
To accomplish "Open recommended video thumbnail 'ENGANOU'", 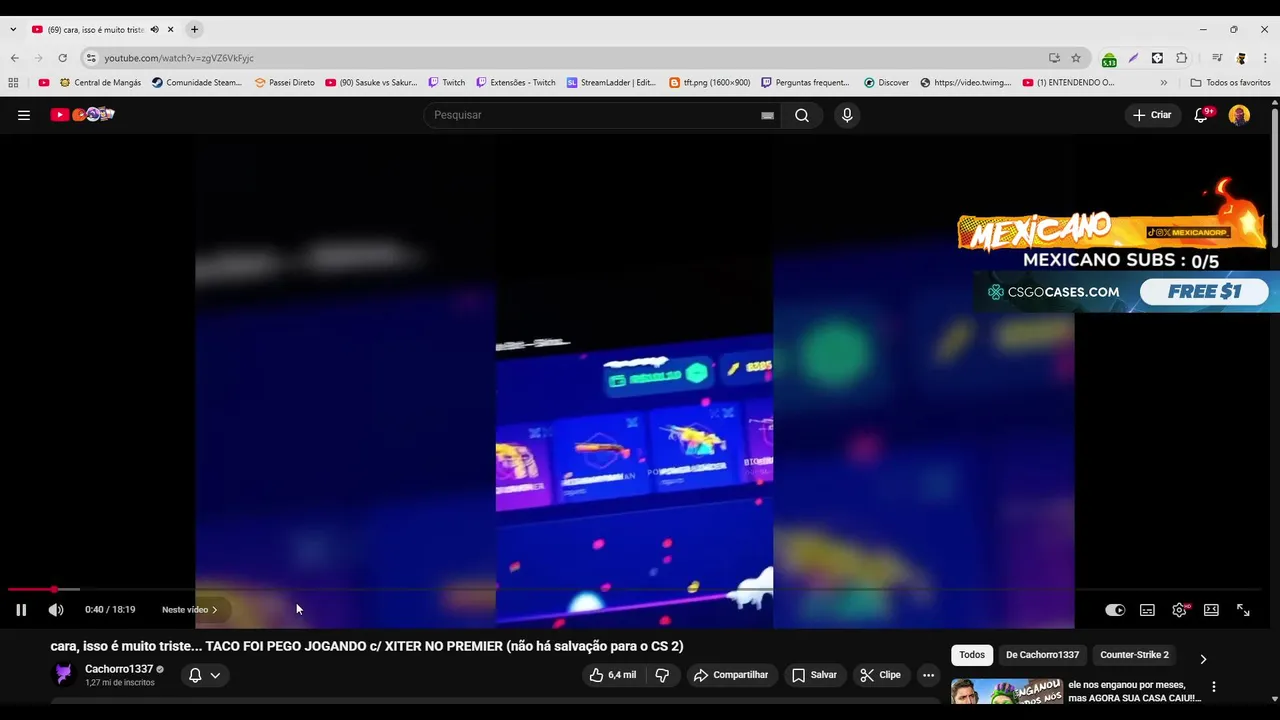I will (1006, 692).
